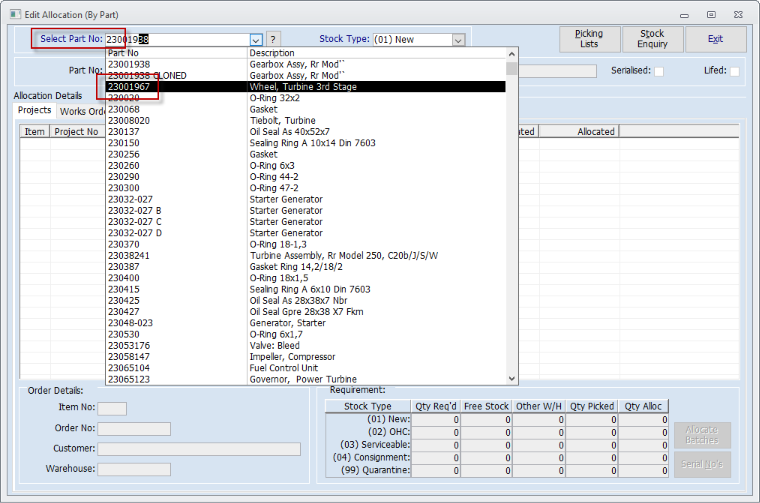Click the Allocate Batches button
Image resolution: width=760 pixels, height=503 pixels.
[702, 435]
